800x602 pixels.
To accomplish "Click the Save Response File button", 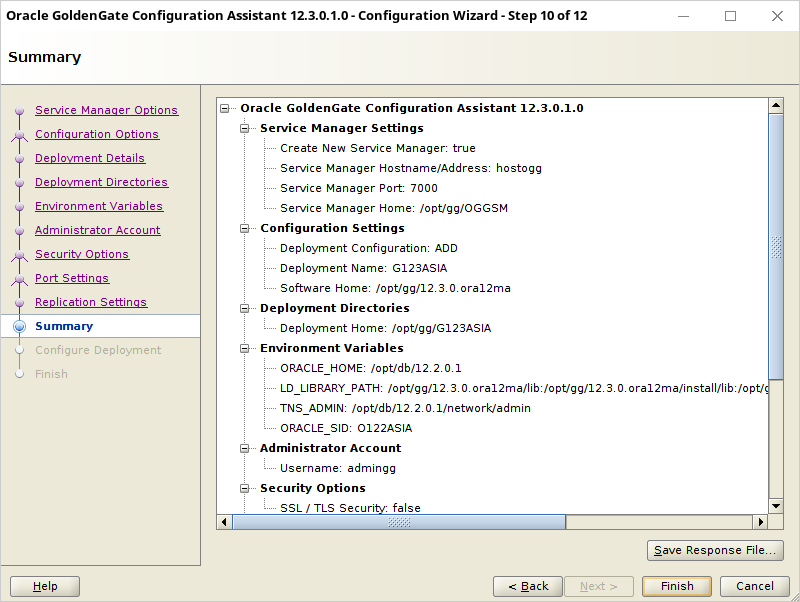I will [x=715, y=550].
